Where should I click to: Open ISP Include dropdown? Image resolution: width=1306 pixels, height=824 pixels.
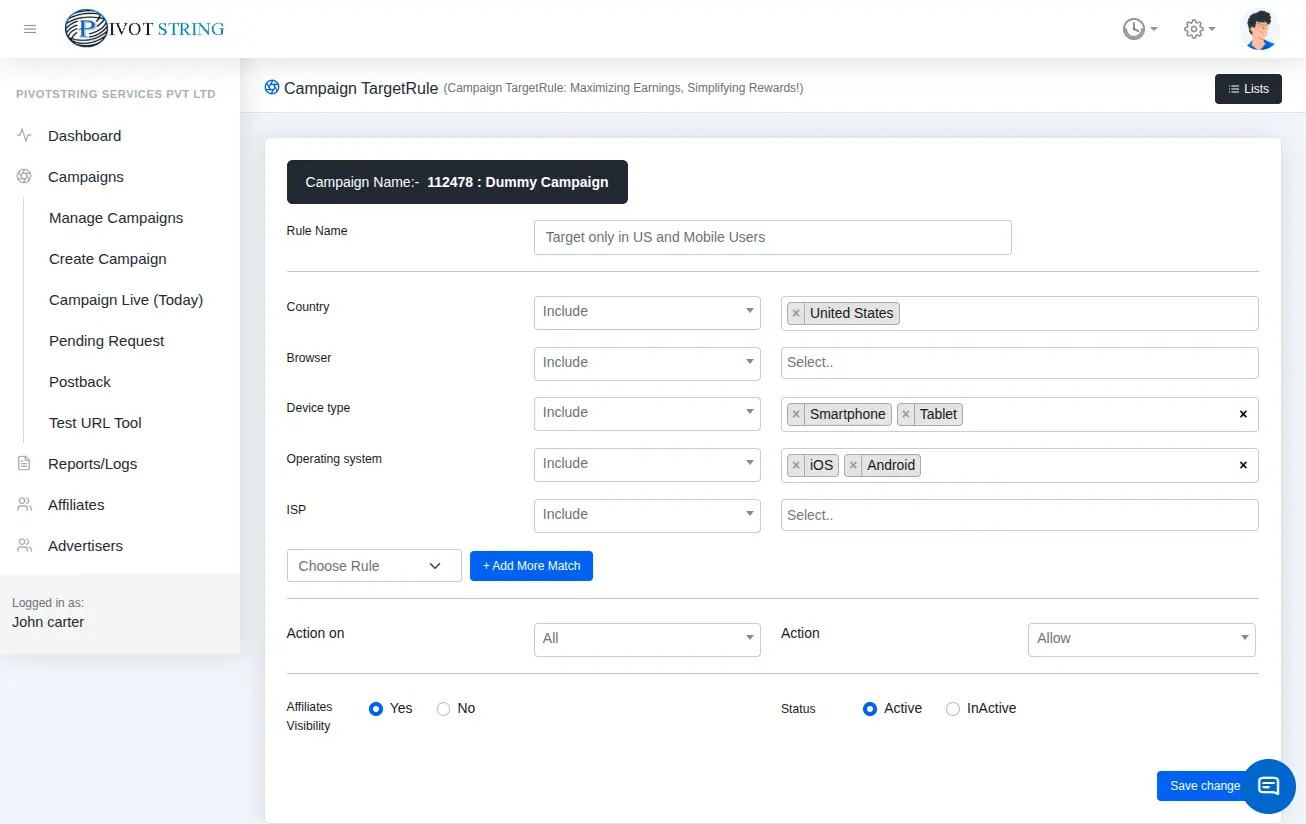click(647, 515)
